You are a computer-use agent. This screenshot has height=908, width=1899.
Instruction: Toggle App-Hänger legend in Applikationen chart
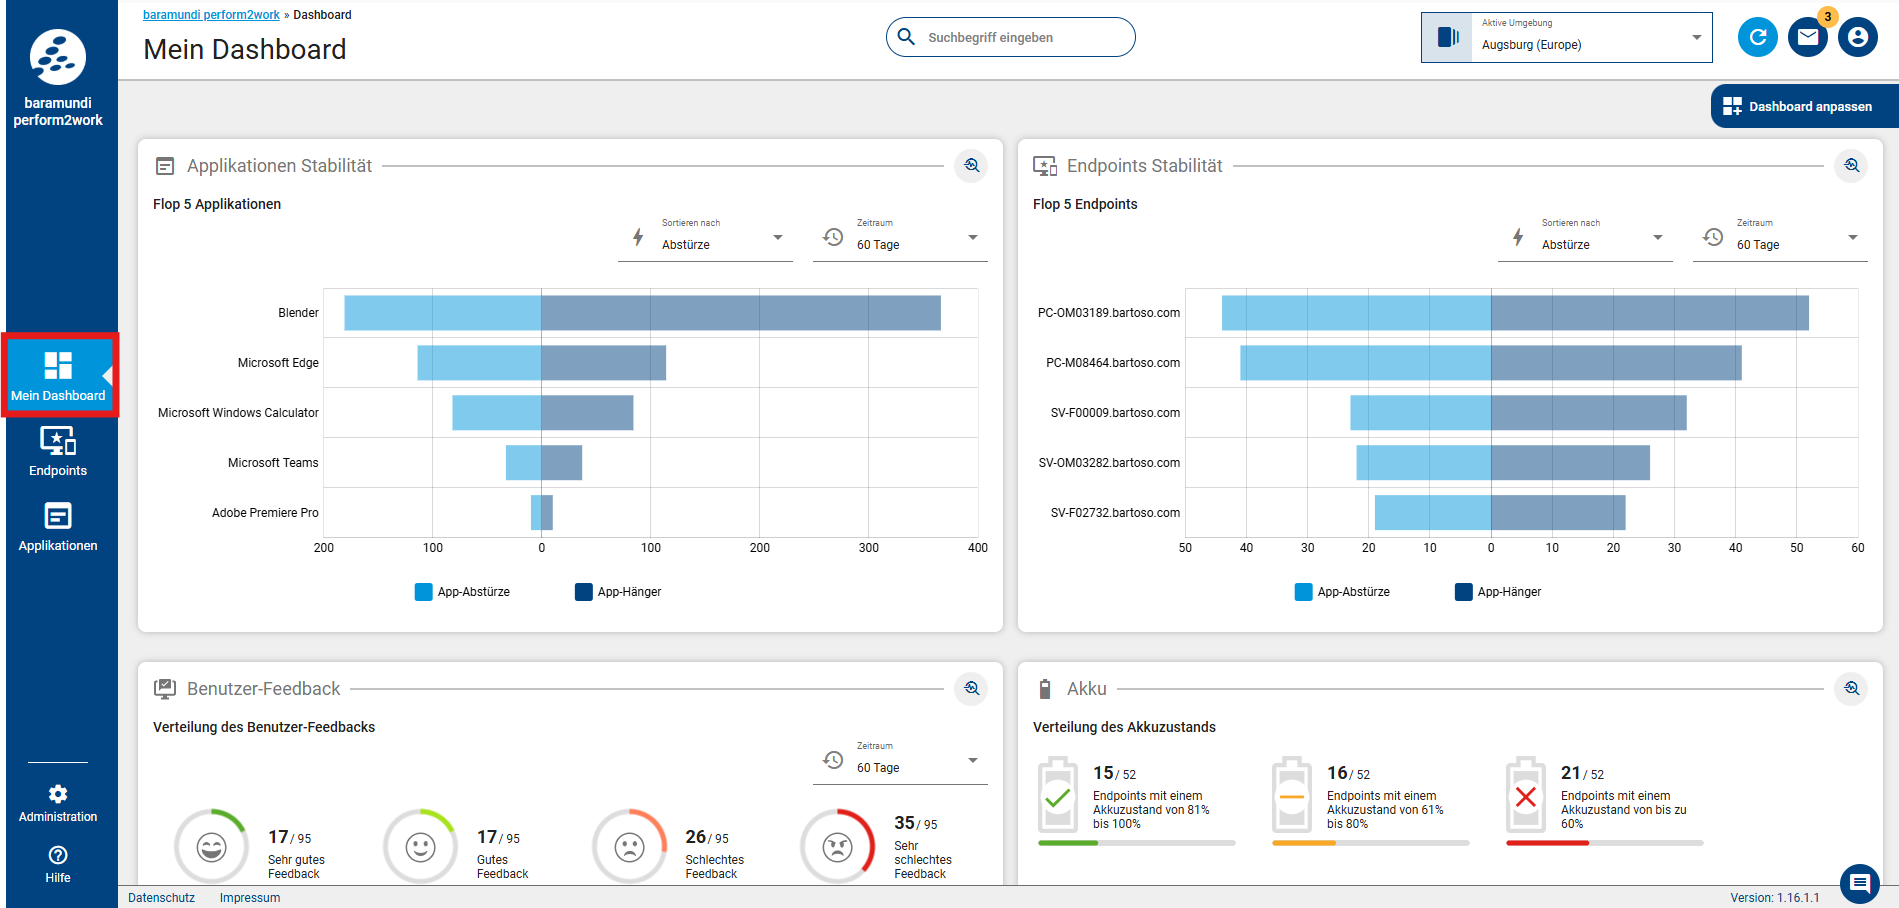point(618,592)
